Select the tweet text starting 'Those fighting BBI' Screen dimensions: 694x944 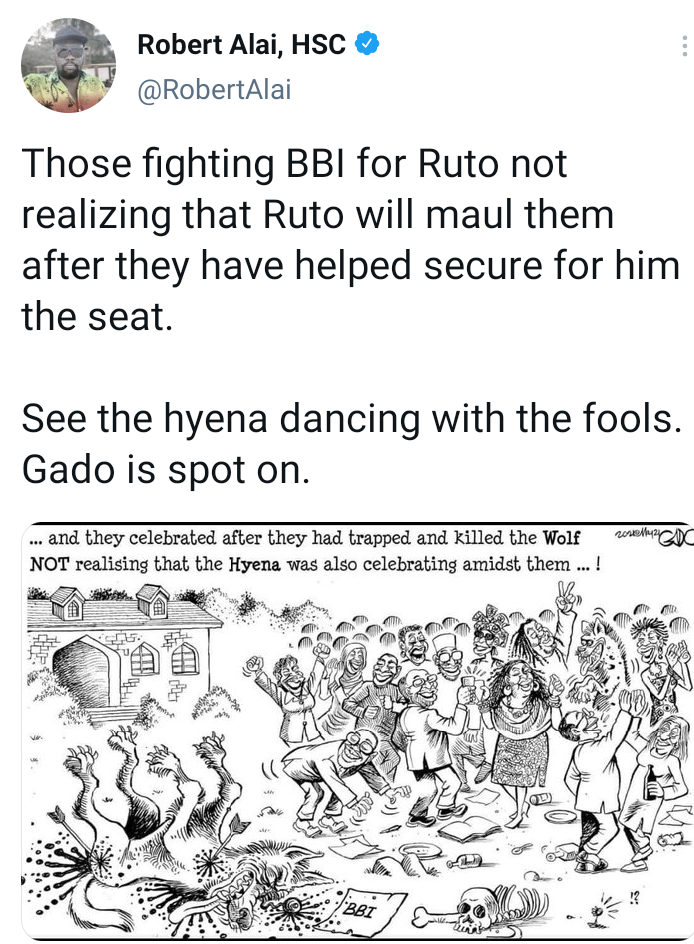click(x=350, y=240)
